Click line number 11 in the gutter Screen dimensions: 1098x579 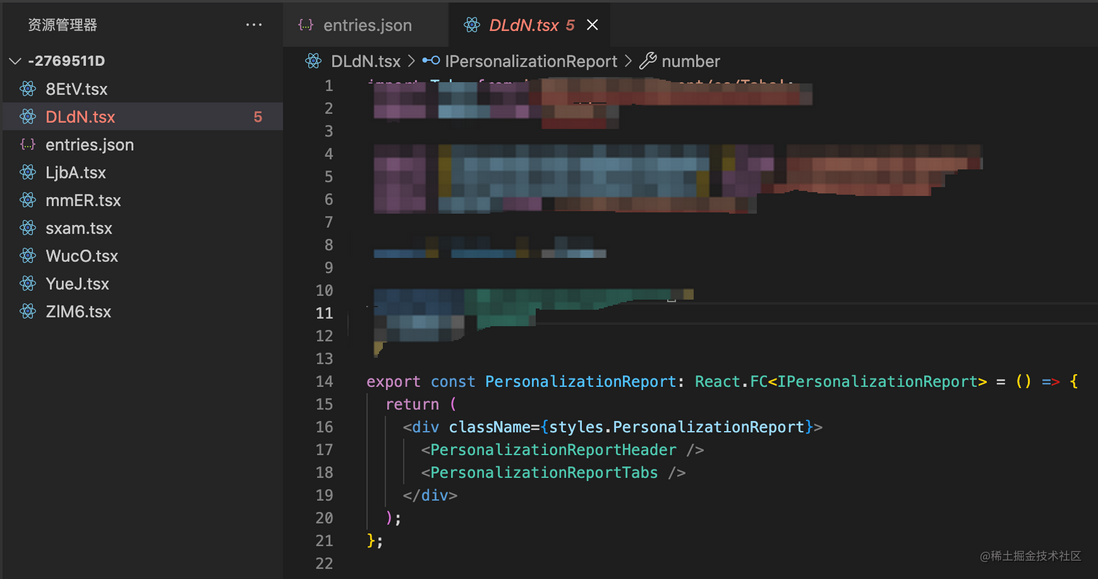(x=324, y=313)
